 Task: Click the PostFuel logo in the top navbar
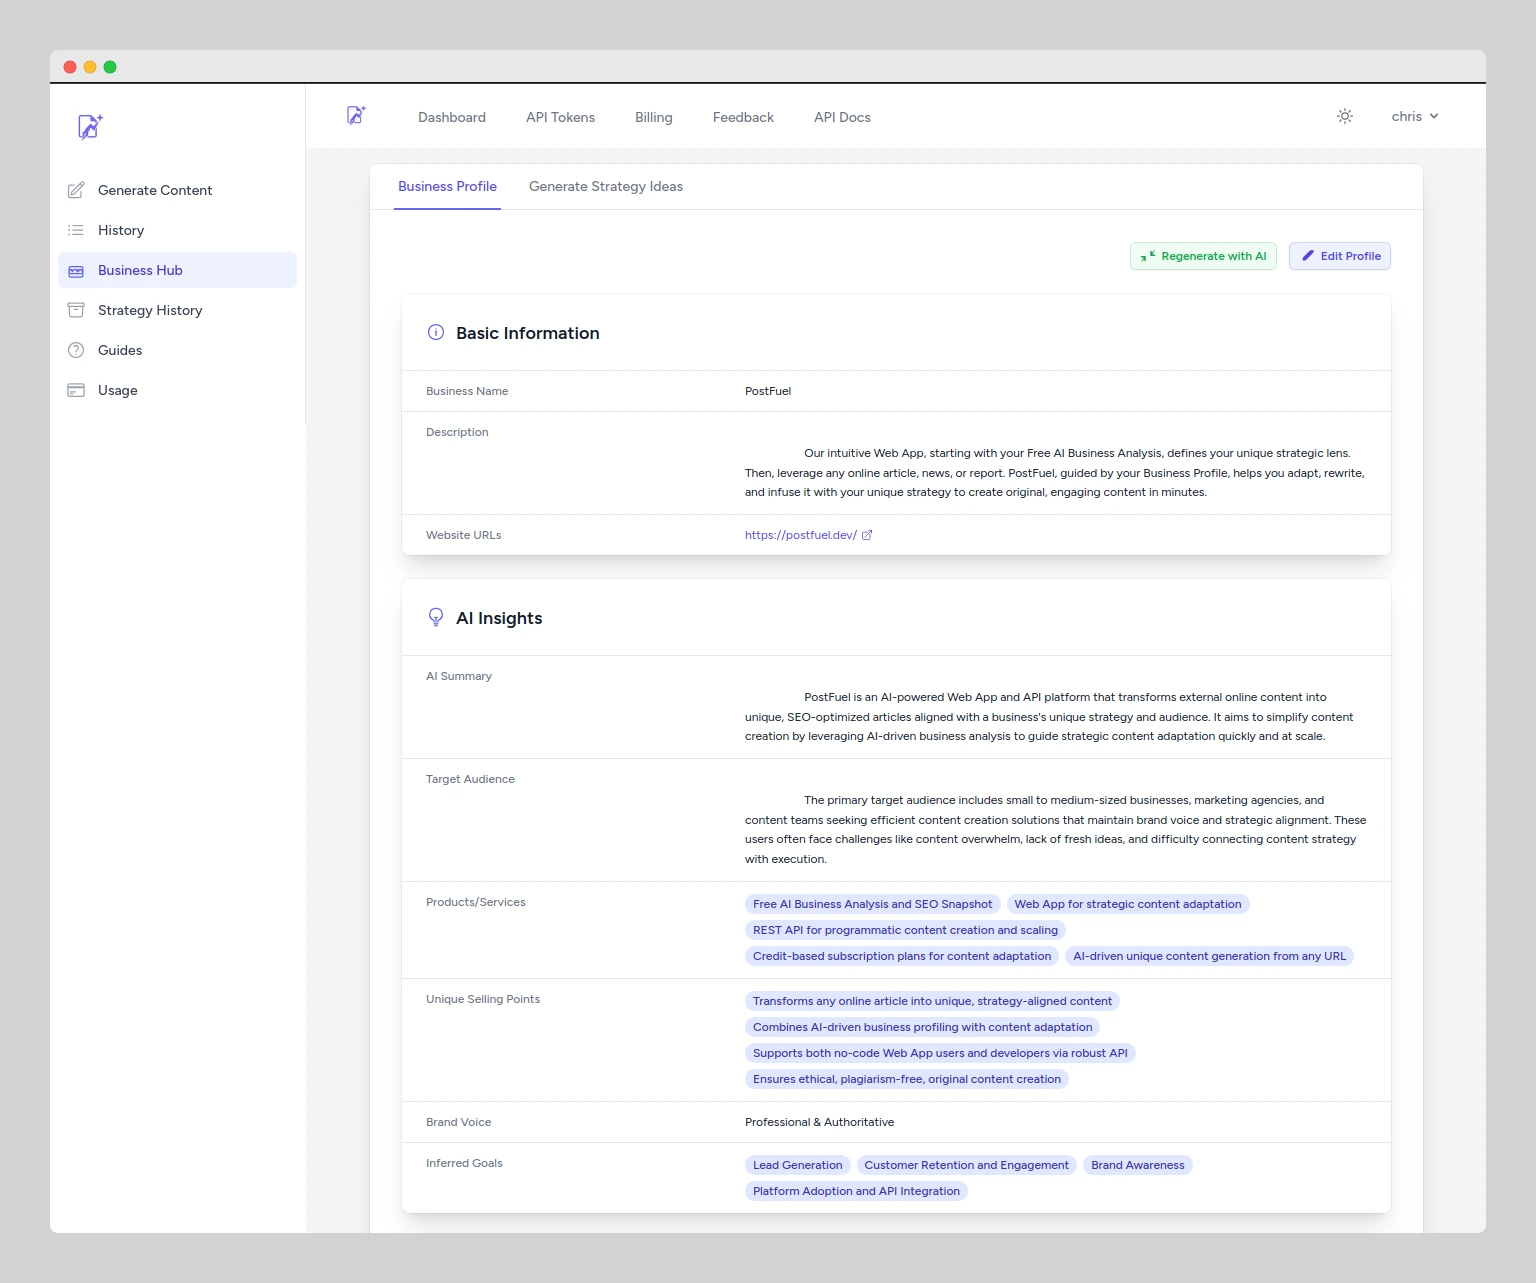coord(356,115)
